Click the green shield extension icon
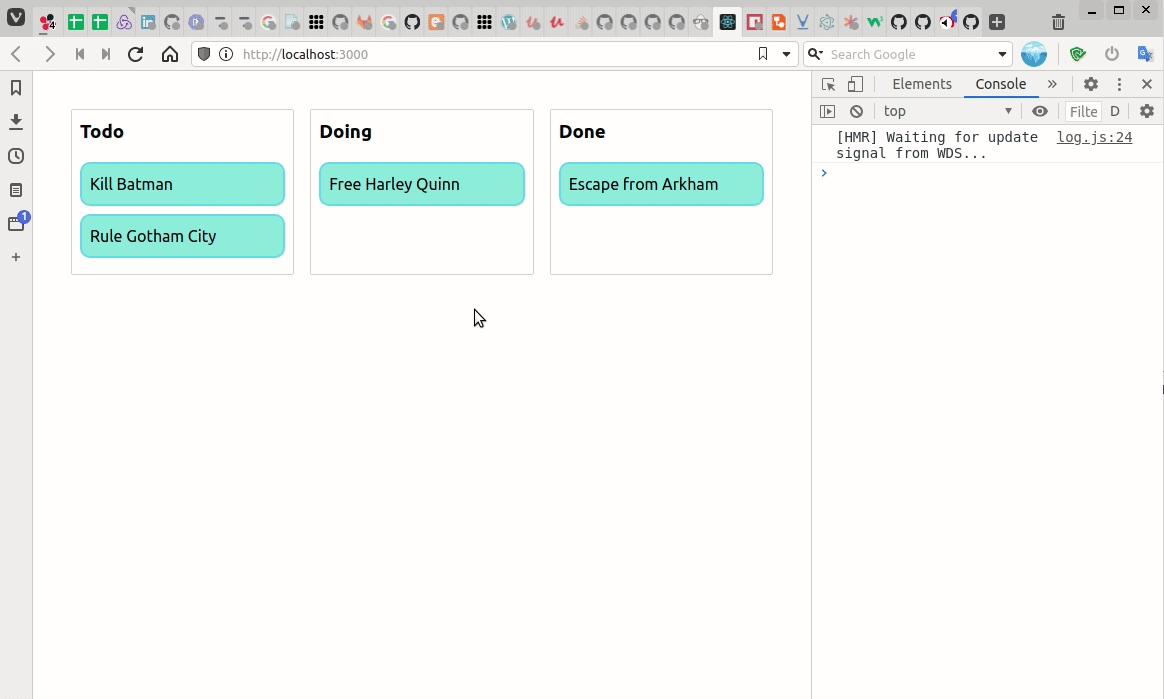The width and height of the screenshot is (1164, 699). 1078,54
